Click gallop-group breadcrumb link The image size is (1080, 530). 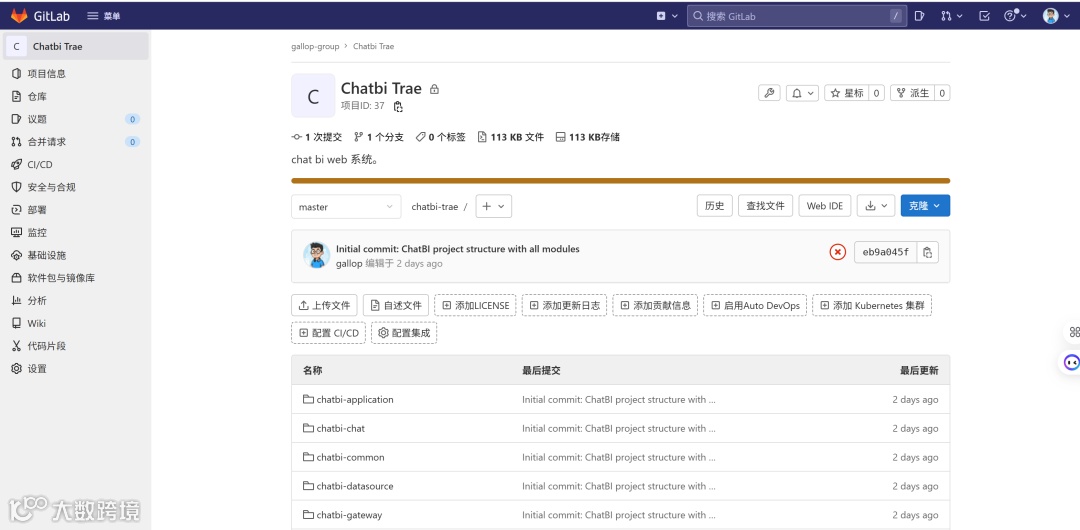coord(315,46)
